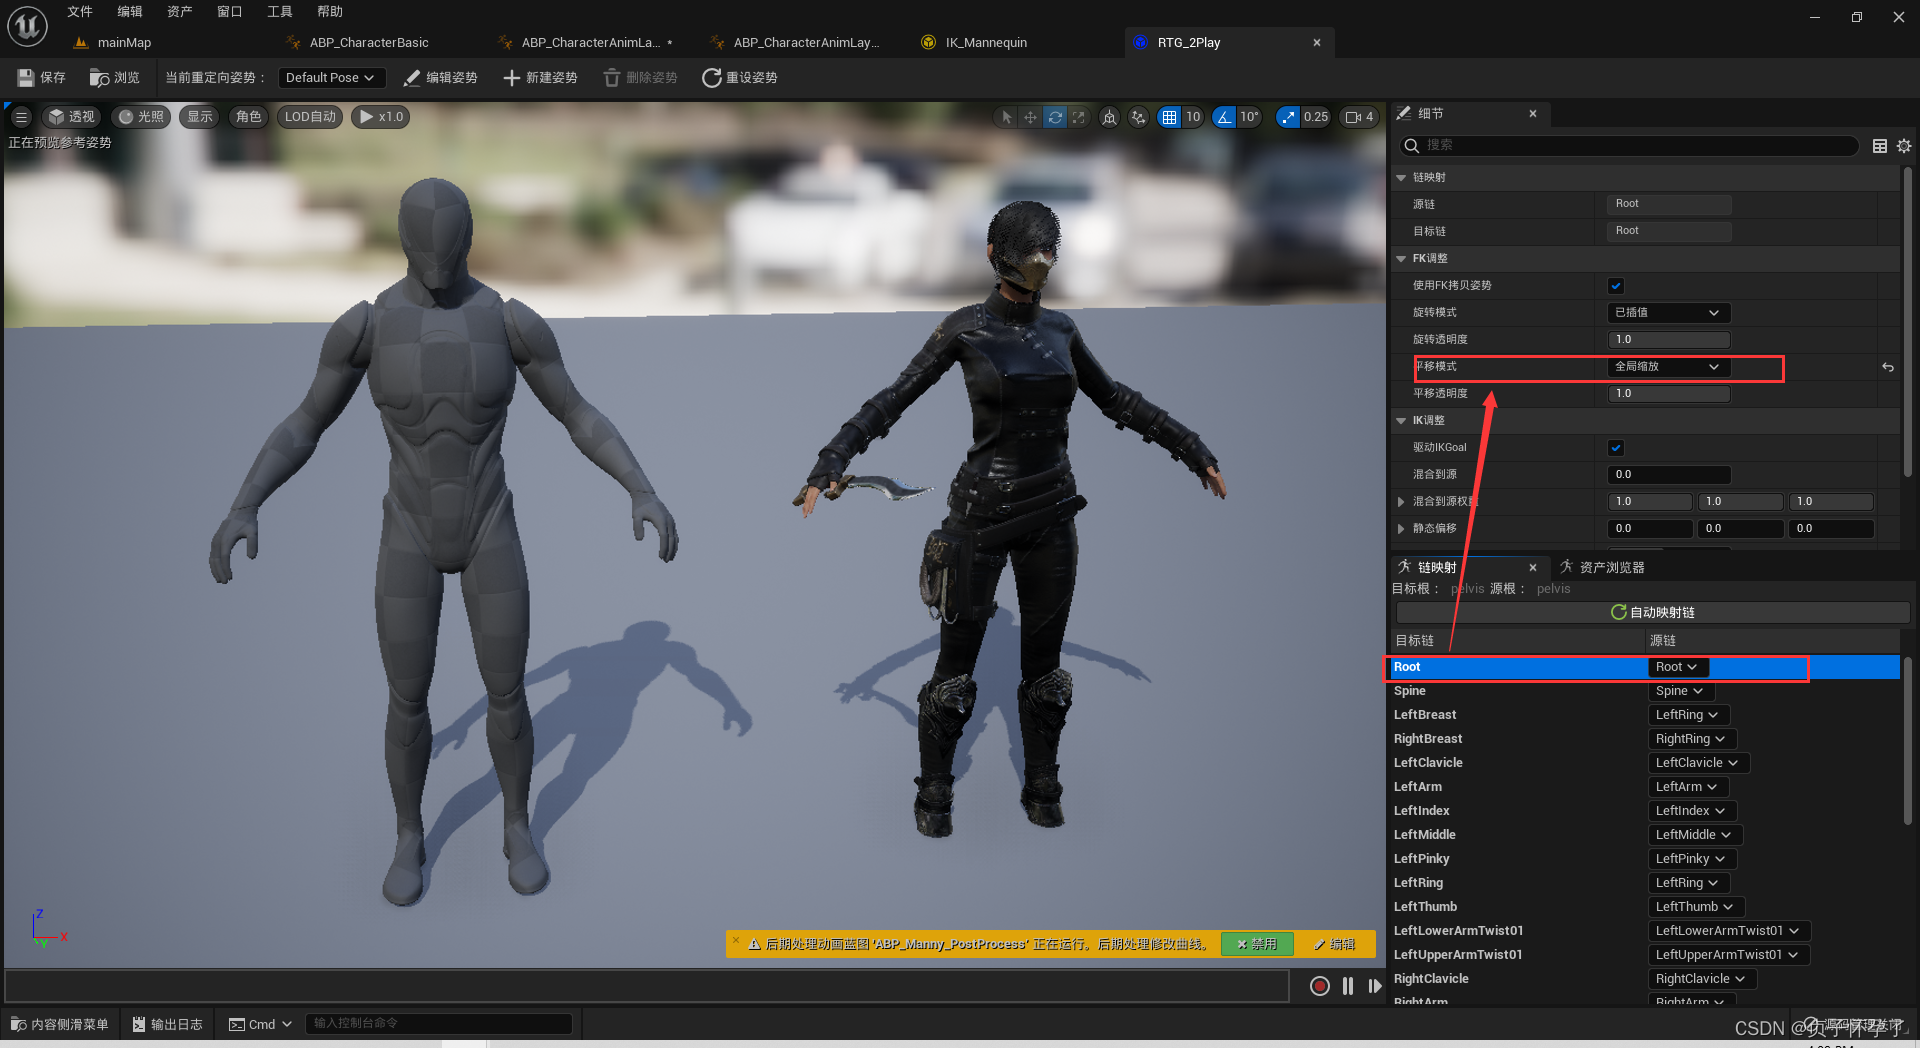
Task: Expand the 混合到源权重 row
Action: tap(1400, 502)
